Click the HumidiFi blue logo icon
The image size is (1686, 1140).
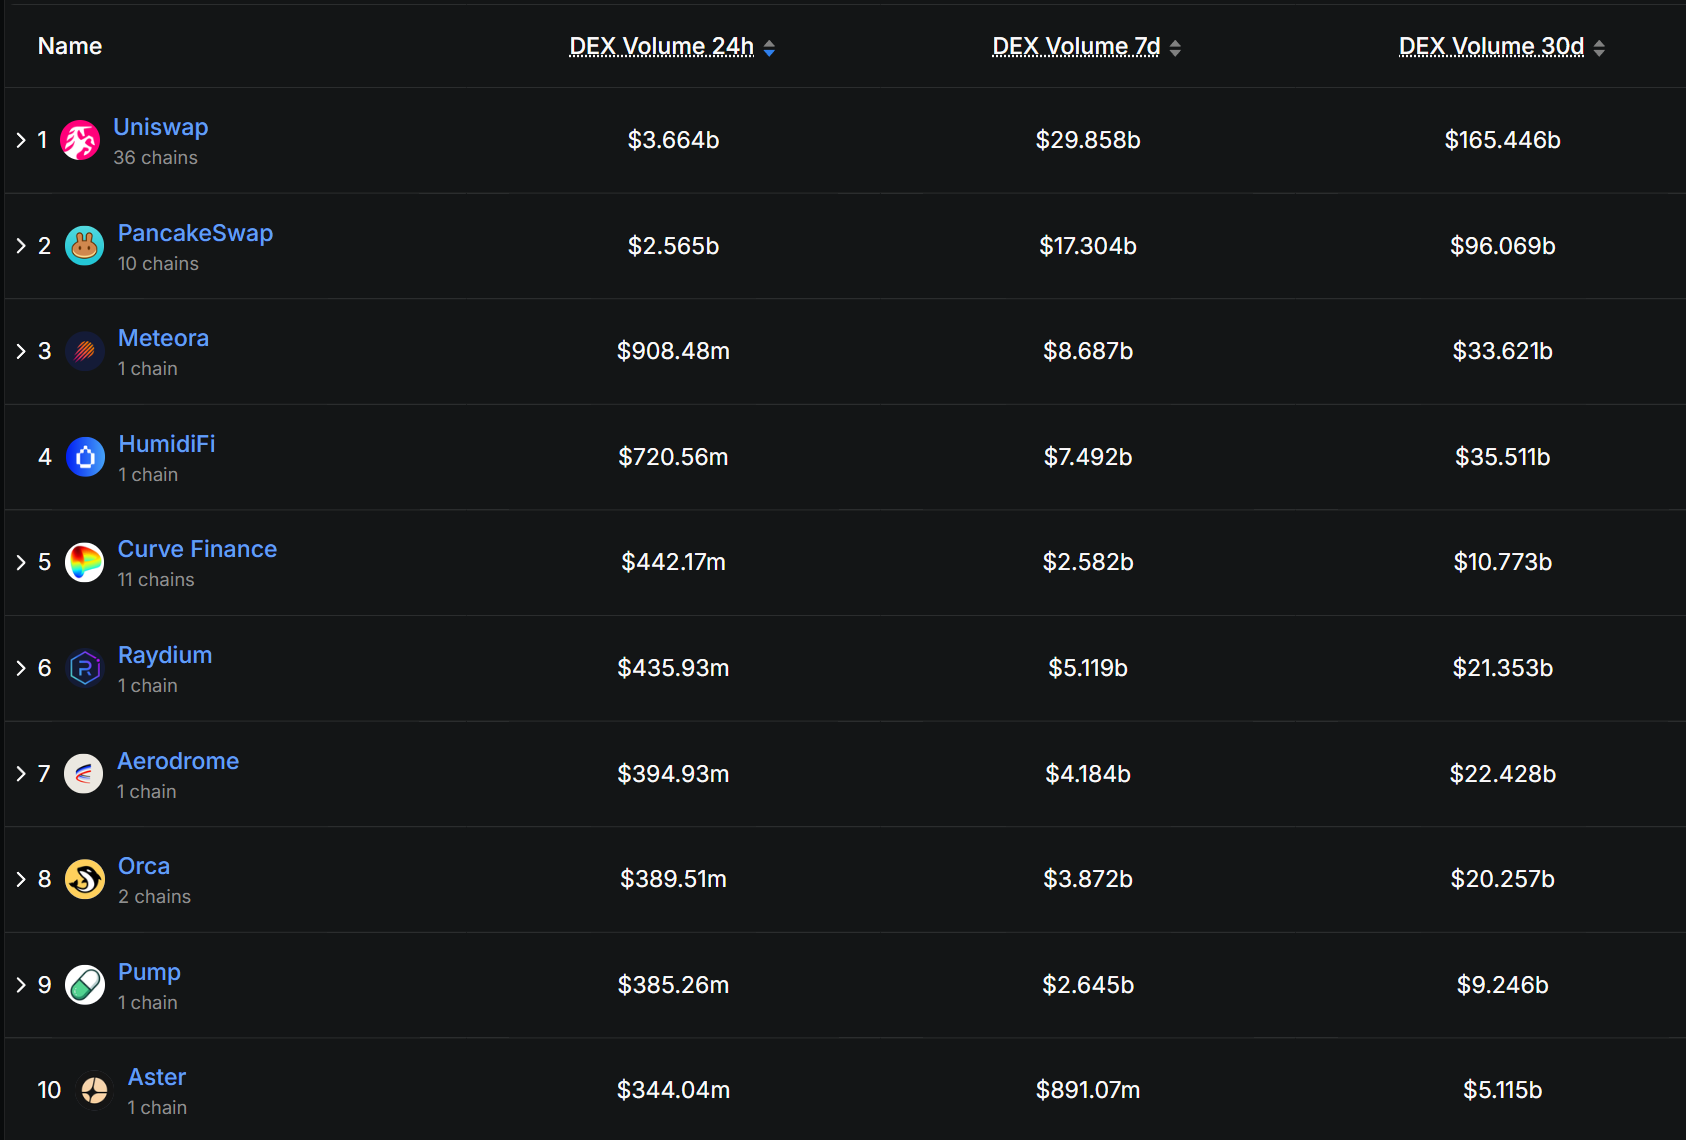(x=85, y=457)
